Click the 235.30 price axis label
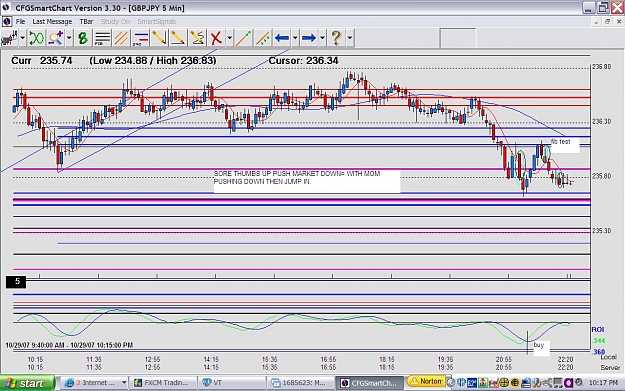This screenshot has width=625, height=391. point(601,231)
